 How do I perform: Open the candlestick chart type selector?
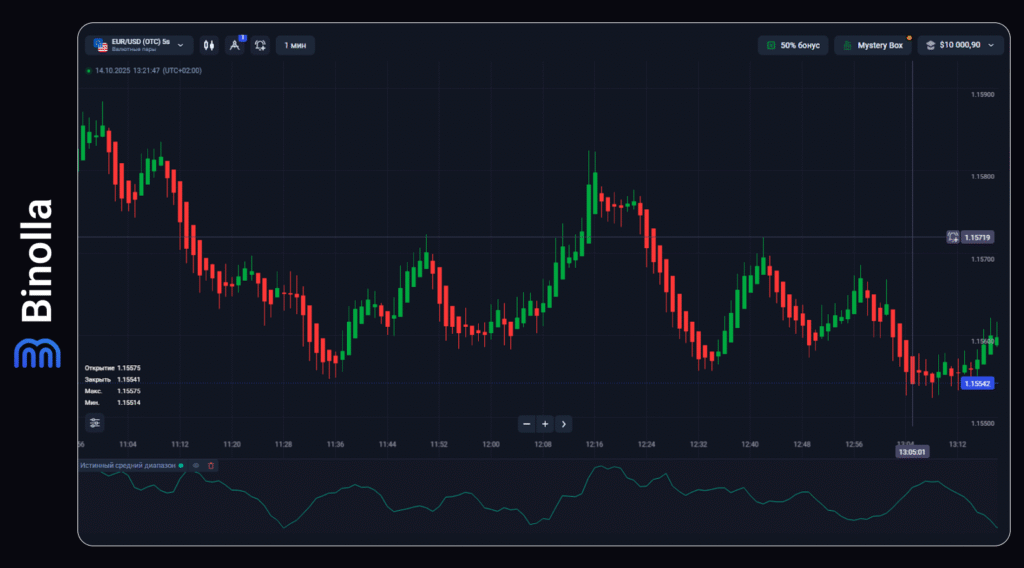coord(209,45)
